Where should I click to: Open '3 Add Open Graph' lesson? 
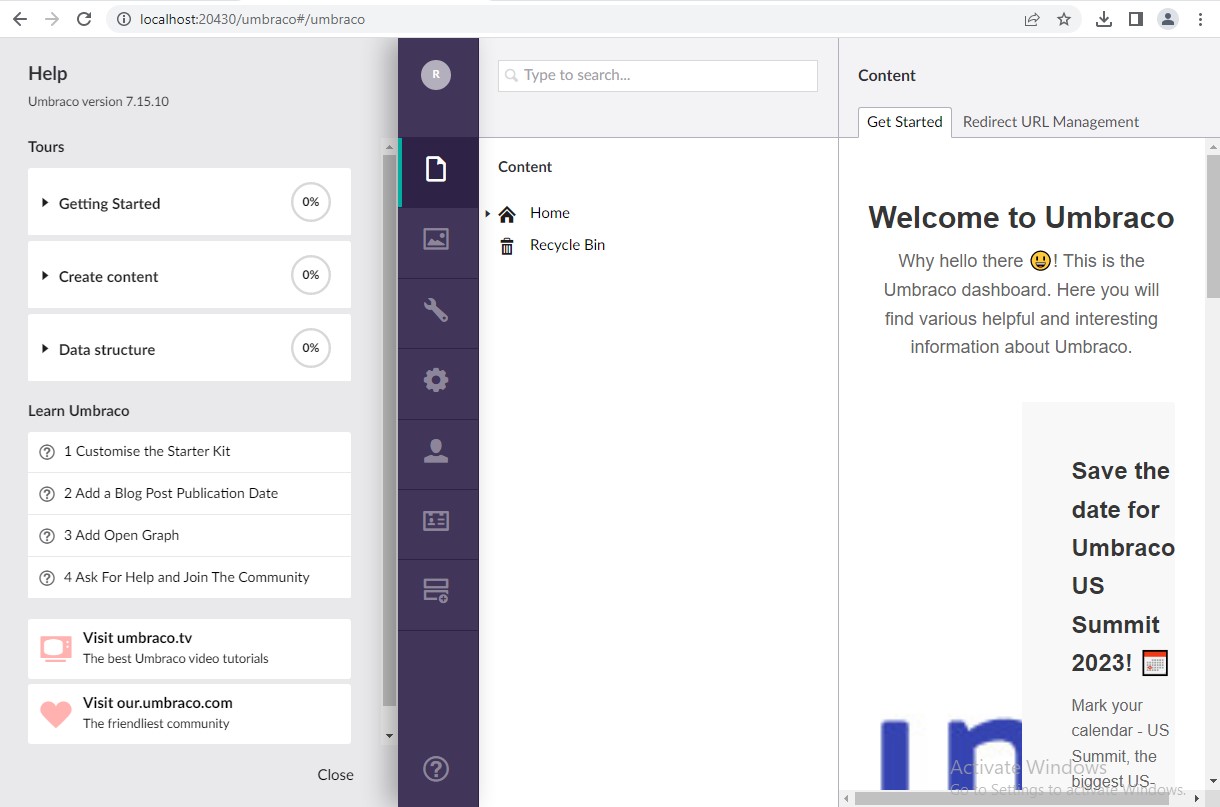(x=189, y=536)
